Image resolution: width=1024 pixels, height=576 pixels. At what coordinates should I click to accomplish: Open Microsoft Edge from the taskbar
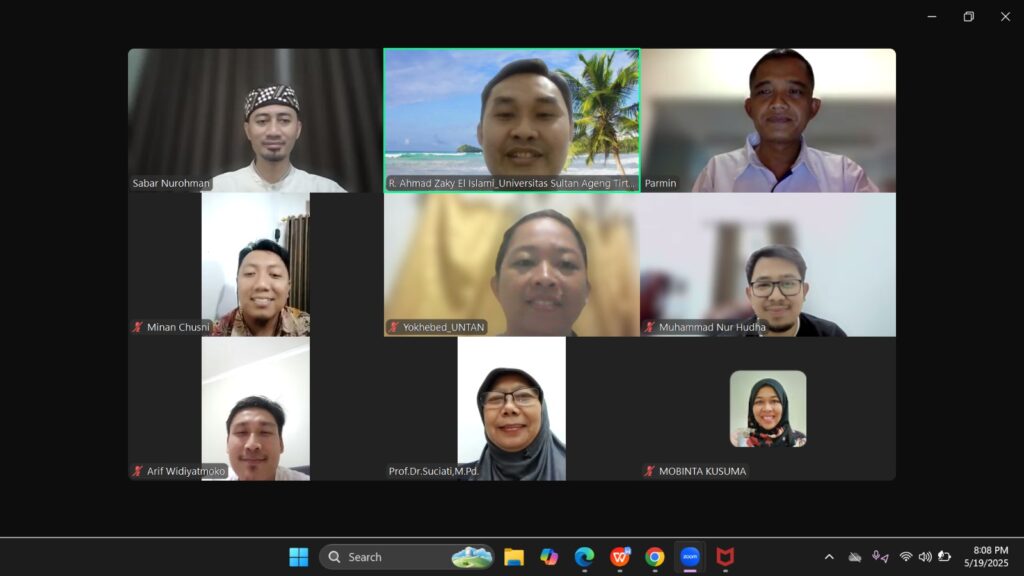(584, 557)
